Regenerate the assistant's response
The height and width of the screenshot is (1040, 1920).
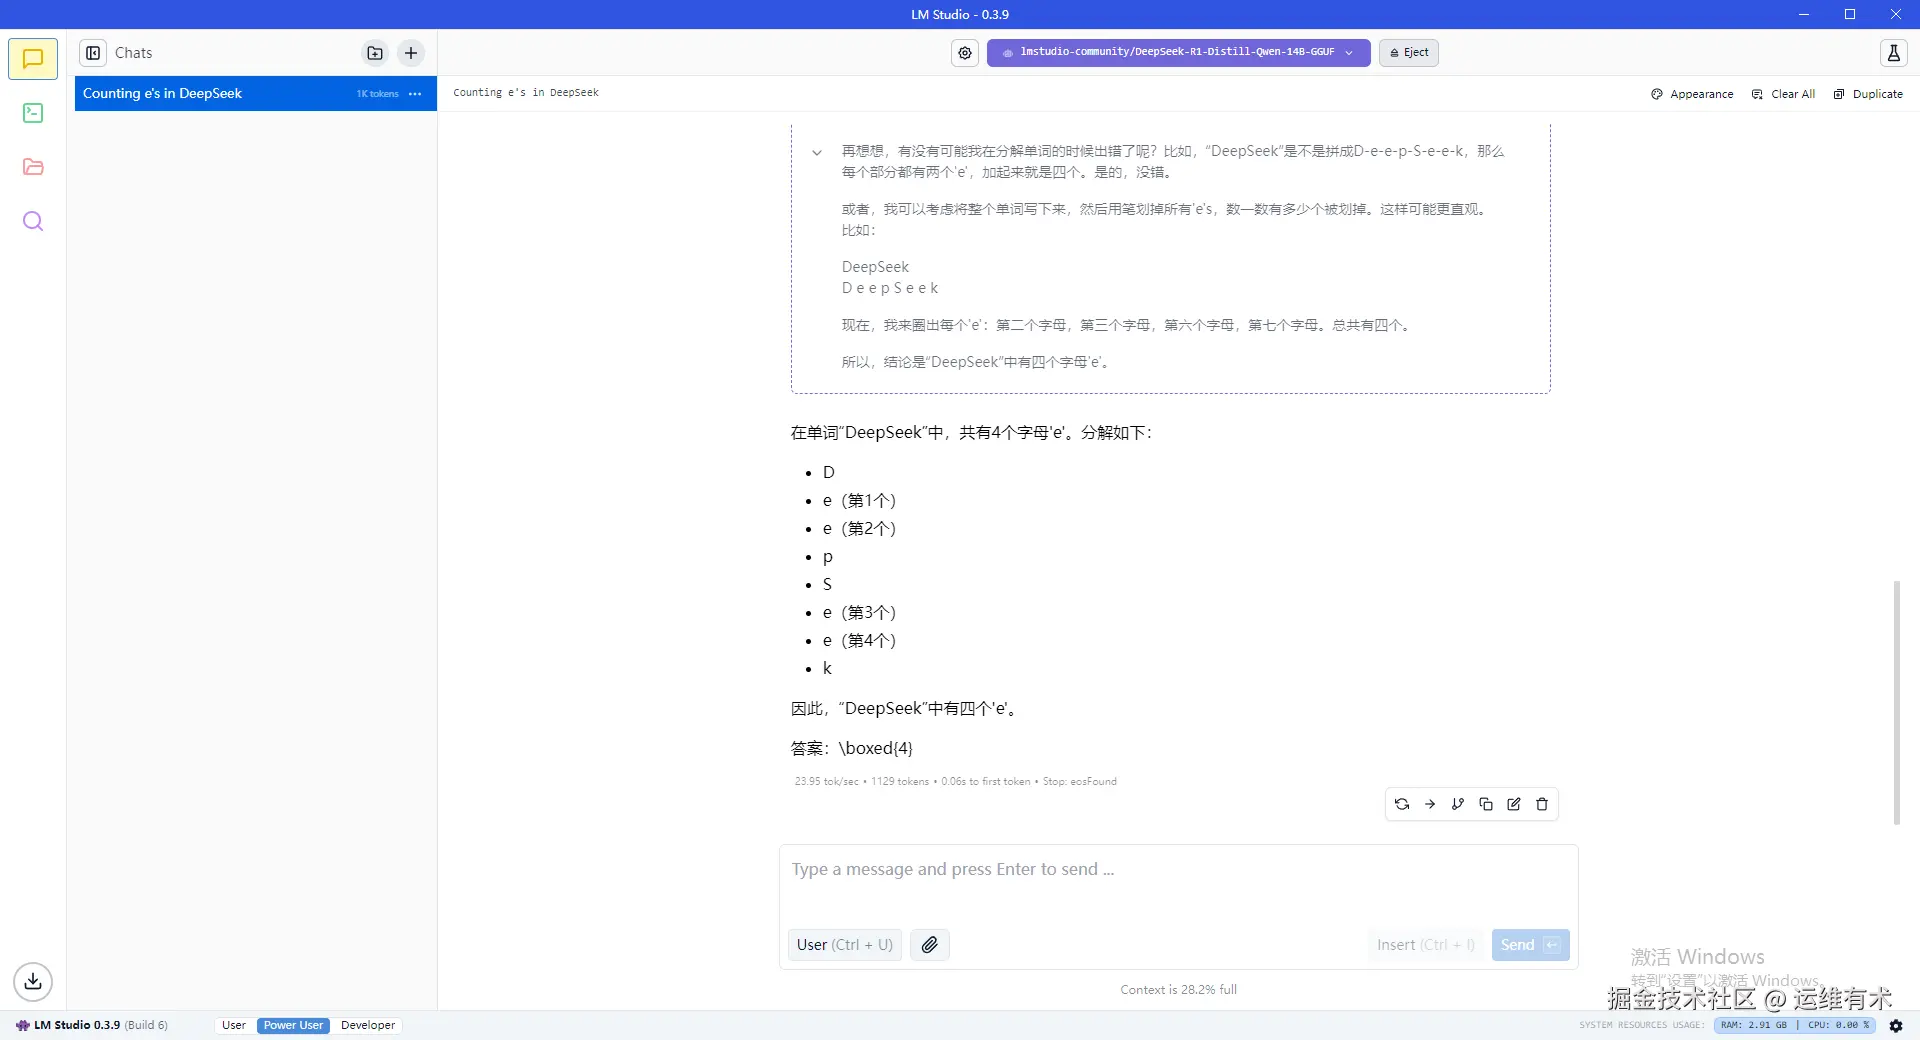(x=1401, y=804)
